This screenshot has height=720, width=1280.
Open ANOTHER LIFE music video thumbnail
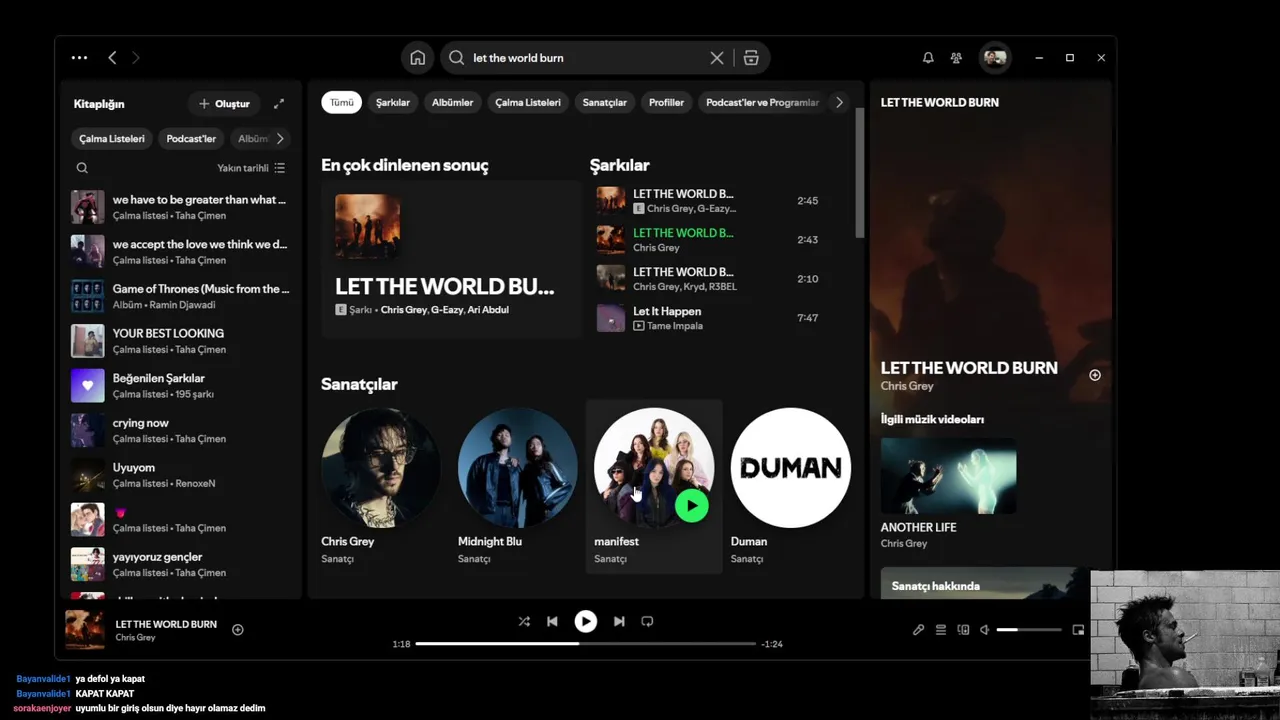pyautogui.click(x=948, y=476)
